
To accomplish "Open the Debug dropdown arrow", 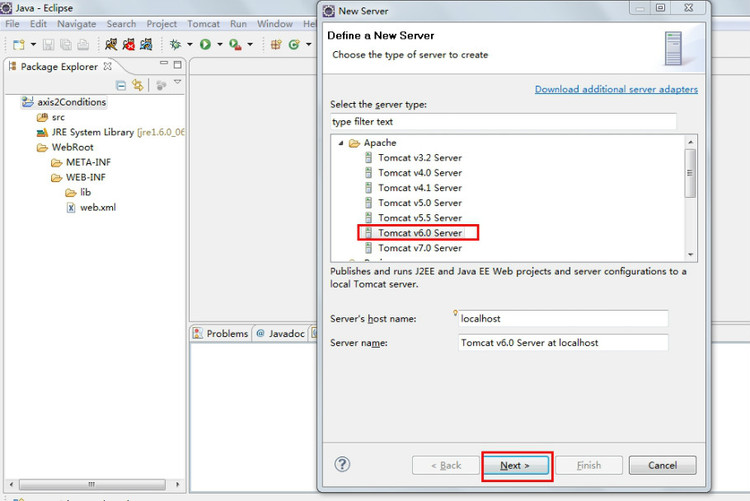I will [x=189, y=45].
